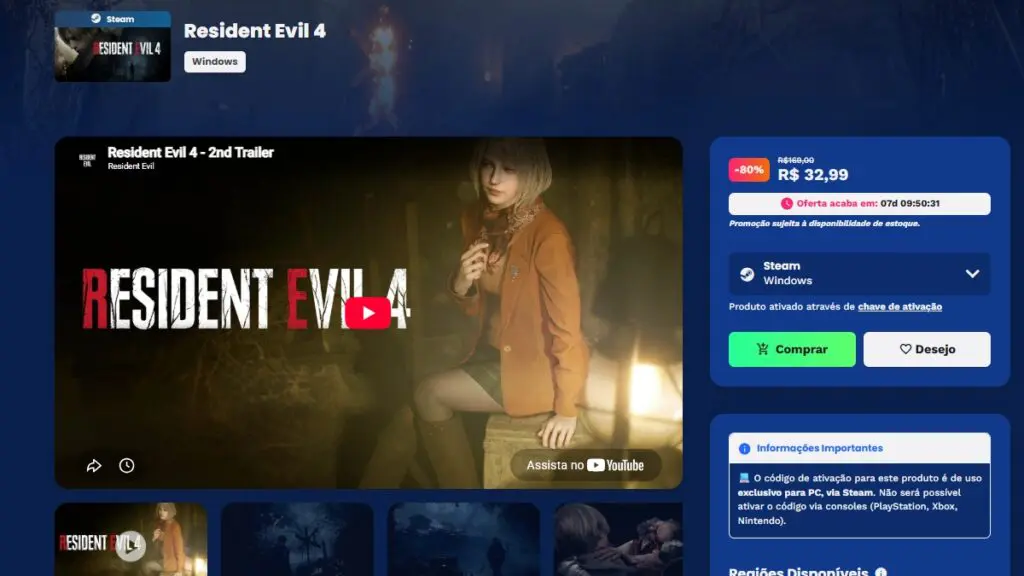Click the Comprar button

pyautogui.click(x=792, y=349)
